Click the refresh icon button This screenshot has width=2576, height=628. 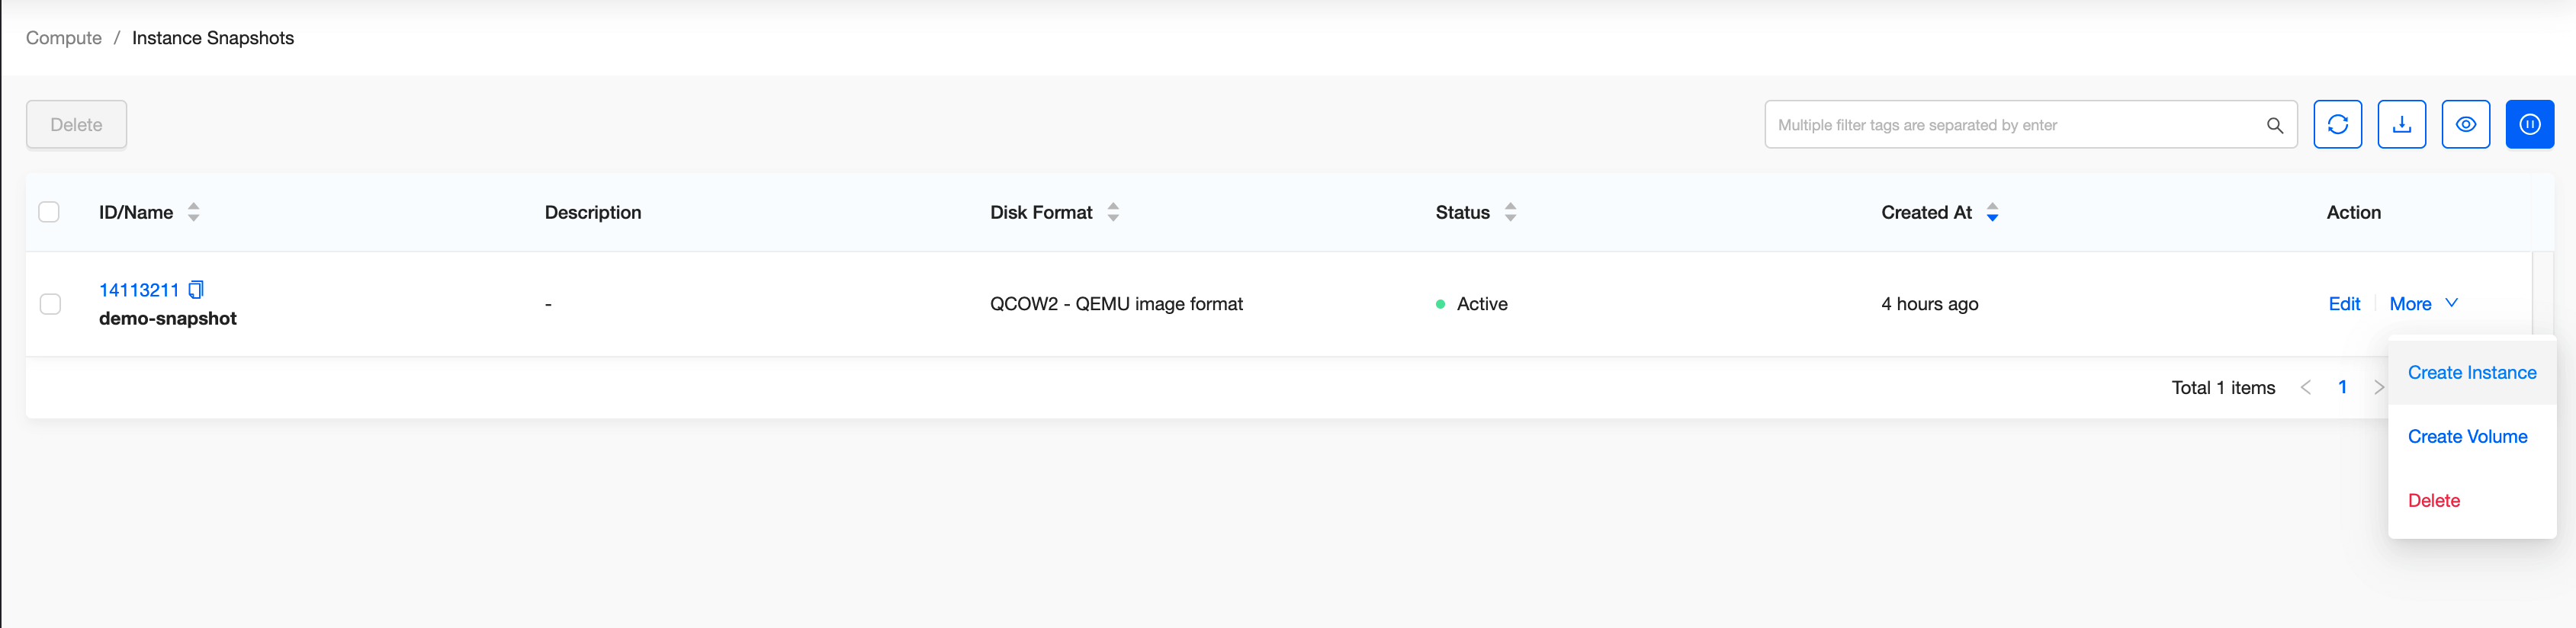[x=2337, y=124]
